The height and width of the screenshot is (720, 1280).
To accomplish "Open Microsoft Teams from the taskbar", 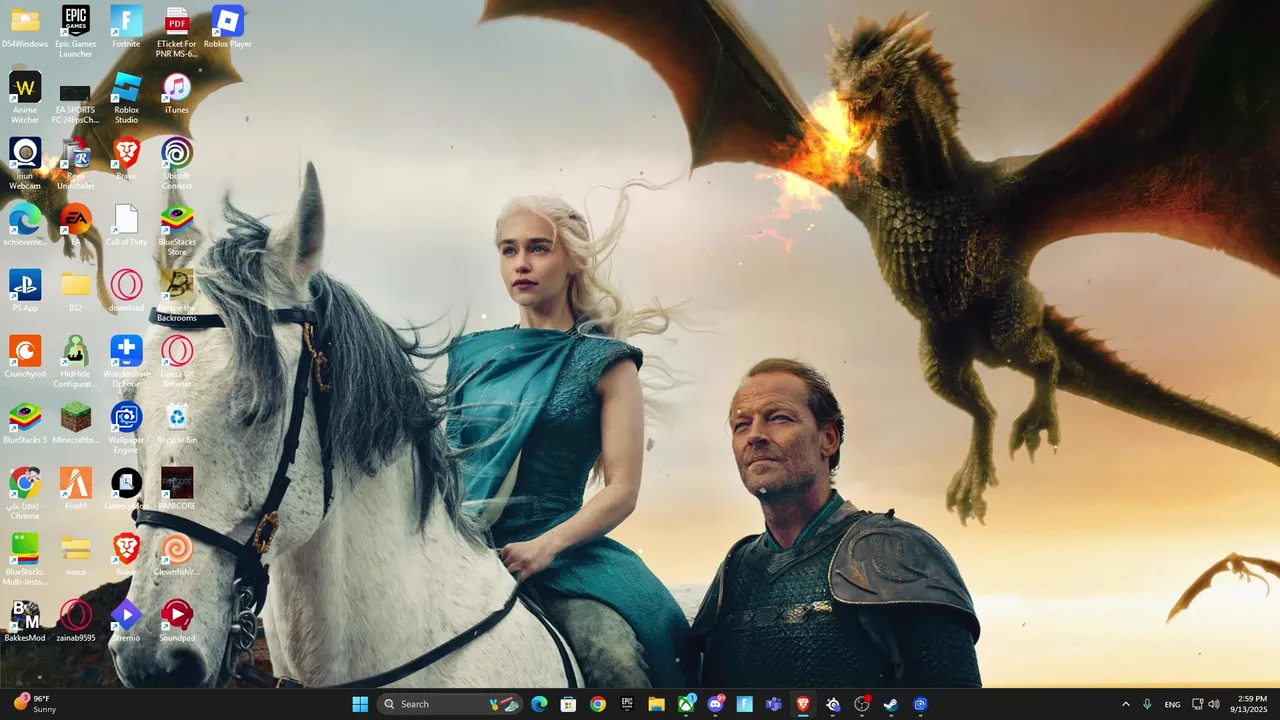I will click(x=773, y=704).
